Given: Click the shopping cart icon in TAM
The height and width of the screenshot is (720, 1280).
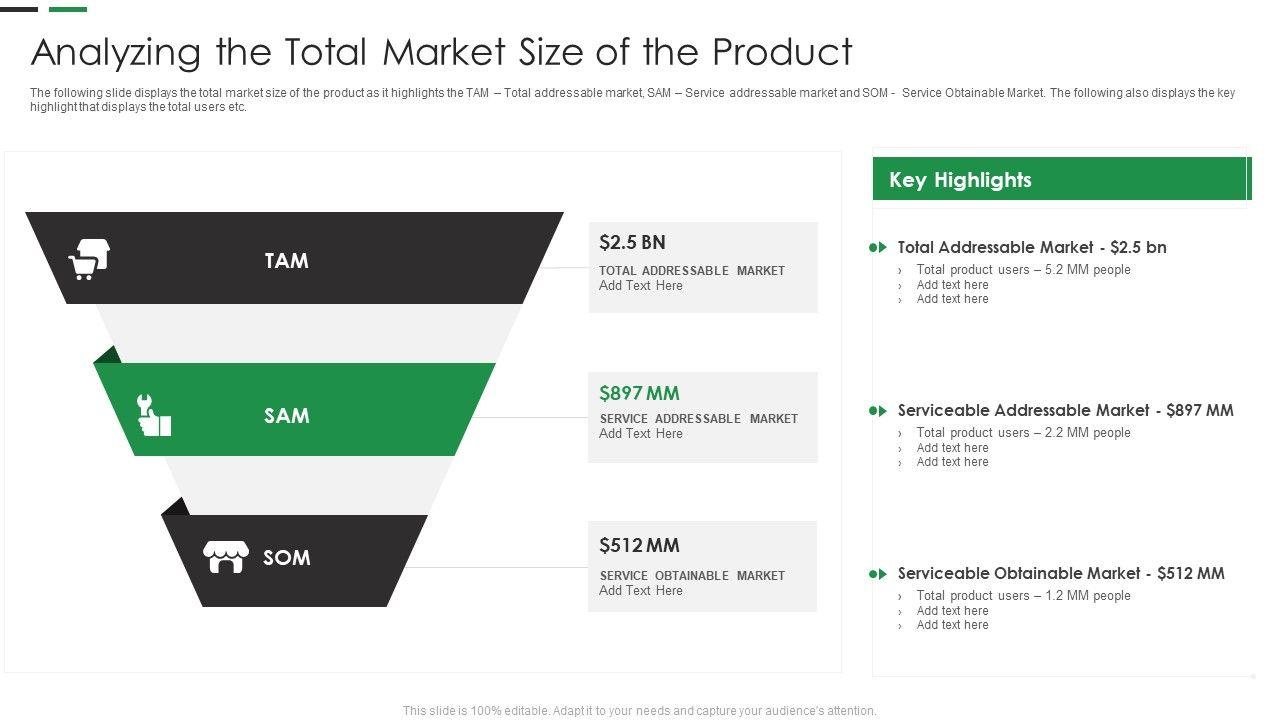Looking at the screenshot, I should tap(88, 260).
